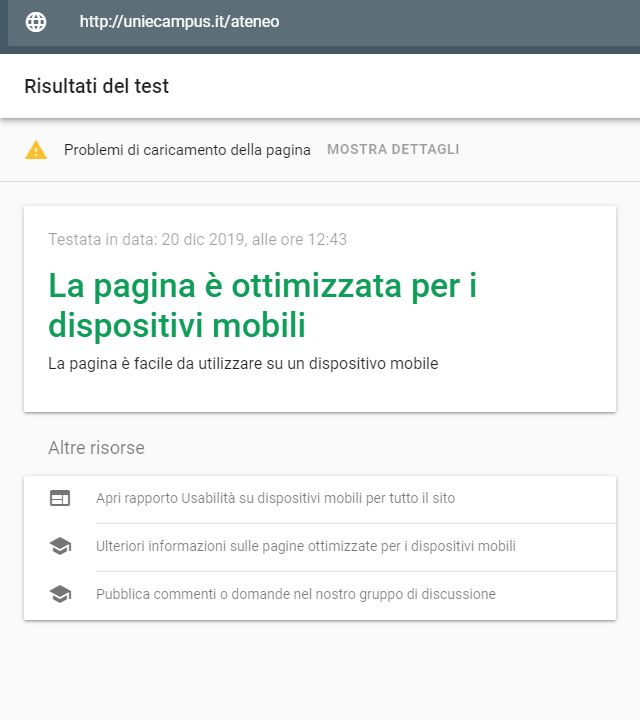Click the green 'La pagina è ottimizzata' headline
This screenshot has width=640, height=720.
click(x=263, y=305)
